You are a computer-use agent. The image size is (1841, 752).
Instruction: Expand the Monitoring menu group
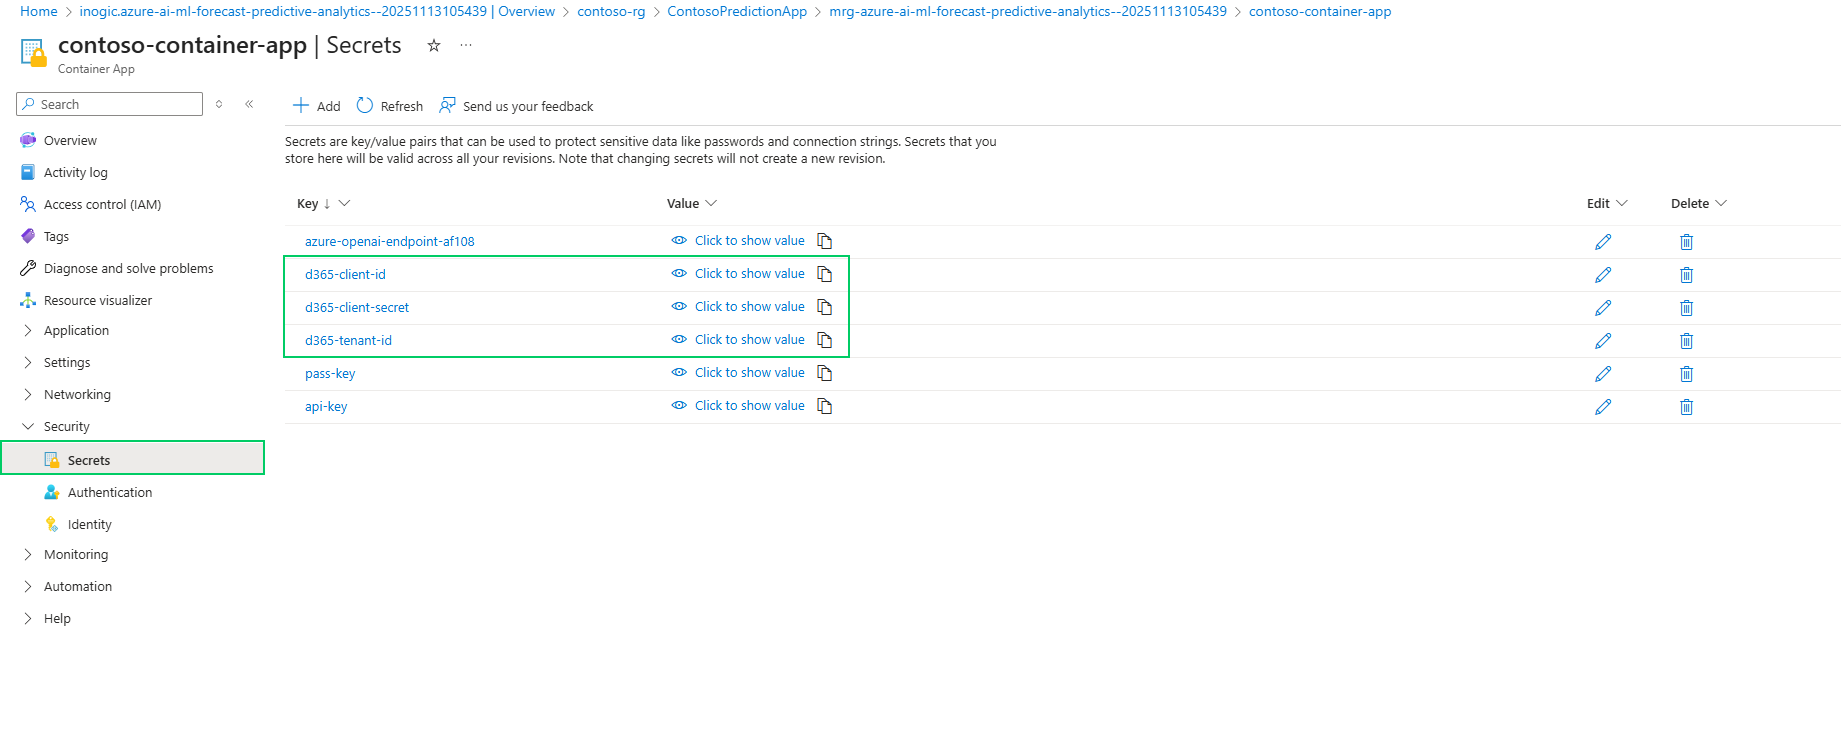[x=75, y=555]
